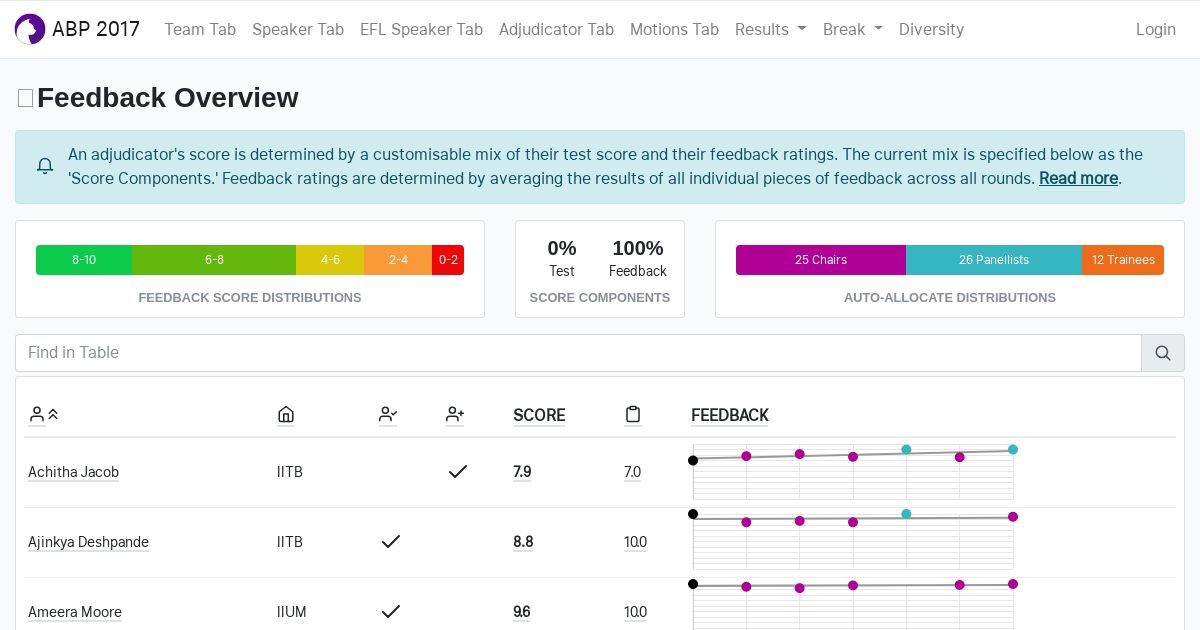
Task: Switch to the Motions Tab
Action: 674,29
